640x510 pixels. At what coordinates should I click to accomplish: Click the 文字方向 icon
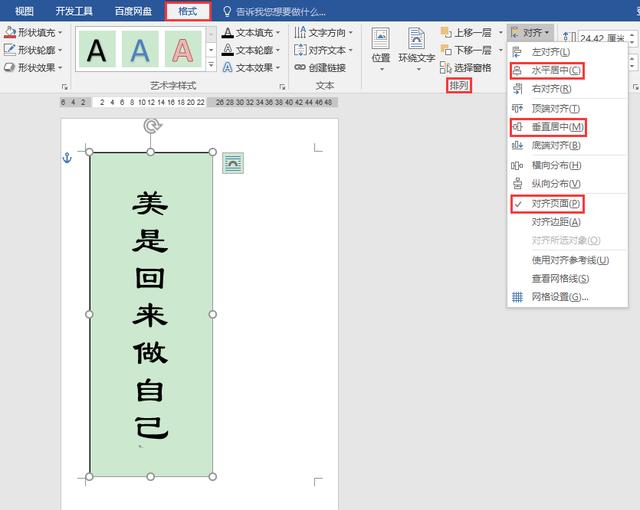pos(300,32)
